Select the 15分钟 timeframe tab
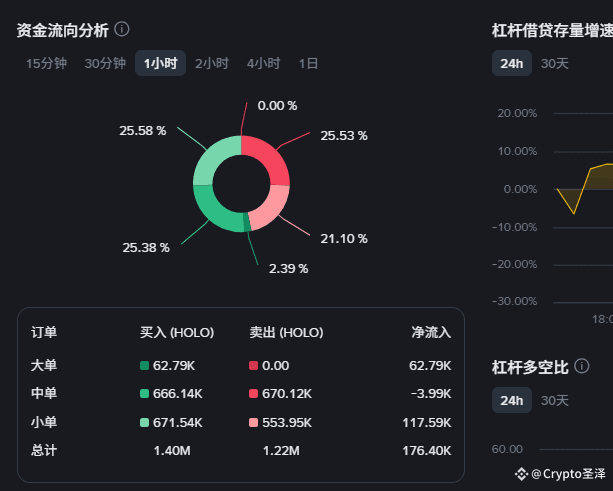This screenshot has height=491, width=613. pos(46,63)
